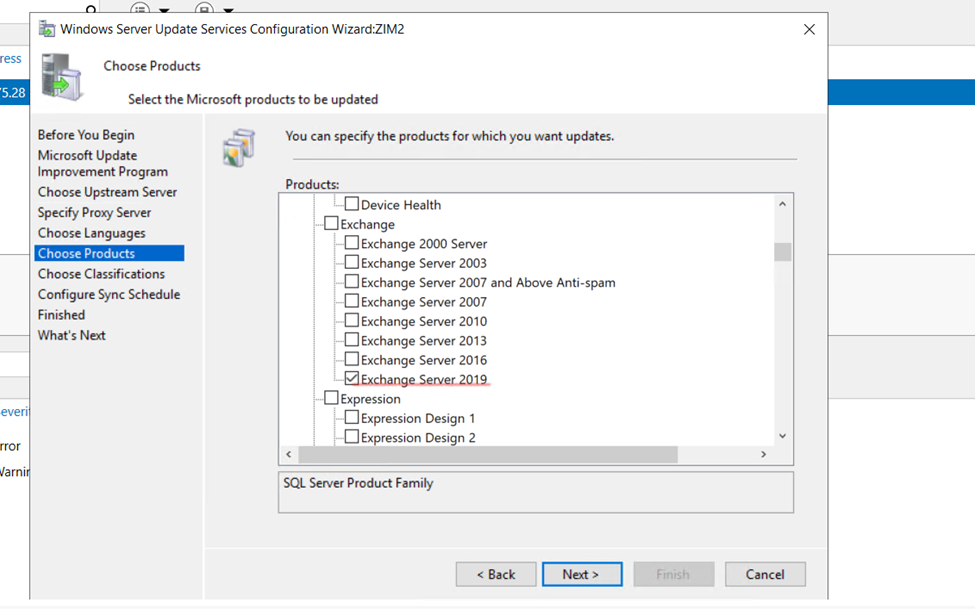
Task: Select the Expression category checkbox
Action: 331,398
